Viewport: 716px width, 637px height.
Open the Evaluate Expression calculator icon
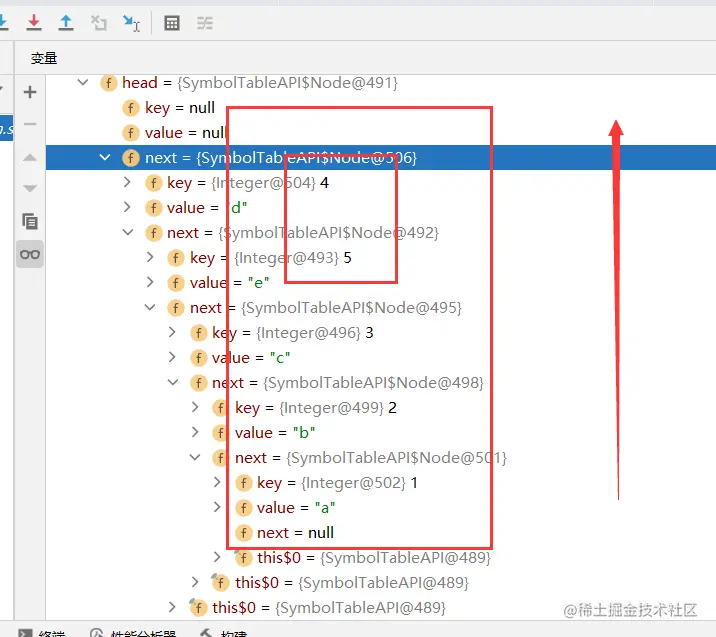(172, 23)
